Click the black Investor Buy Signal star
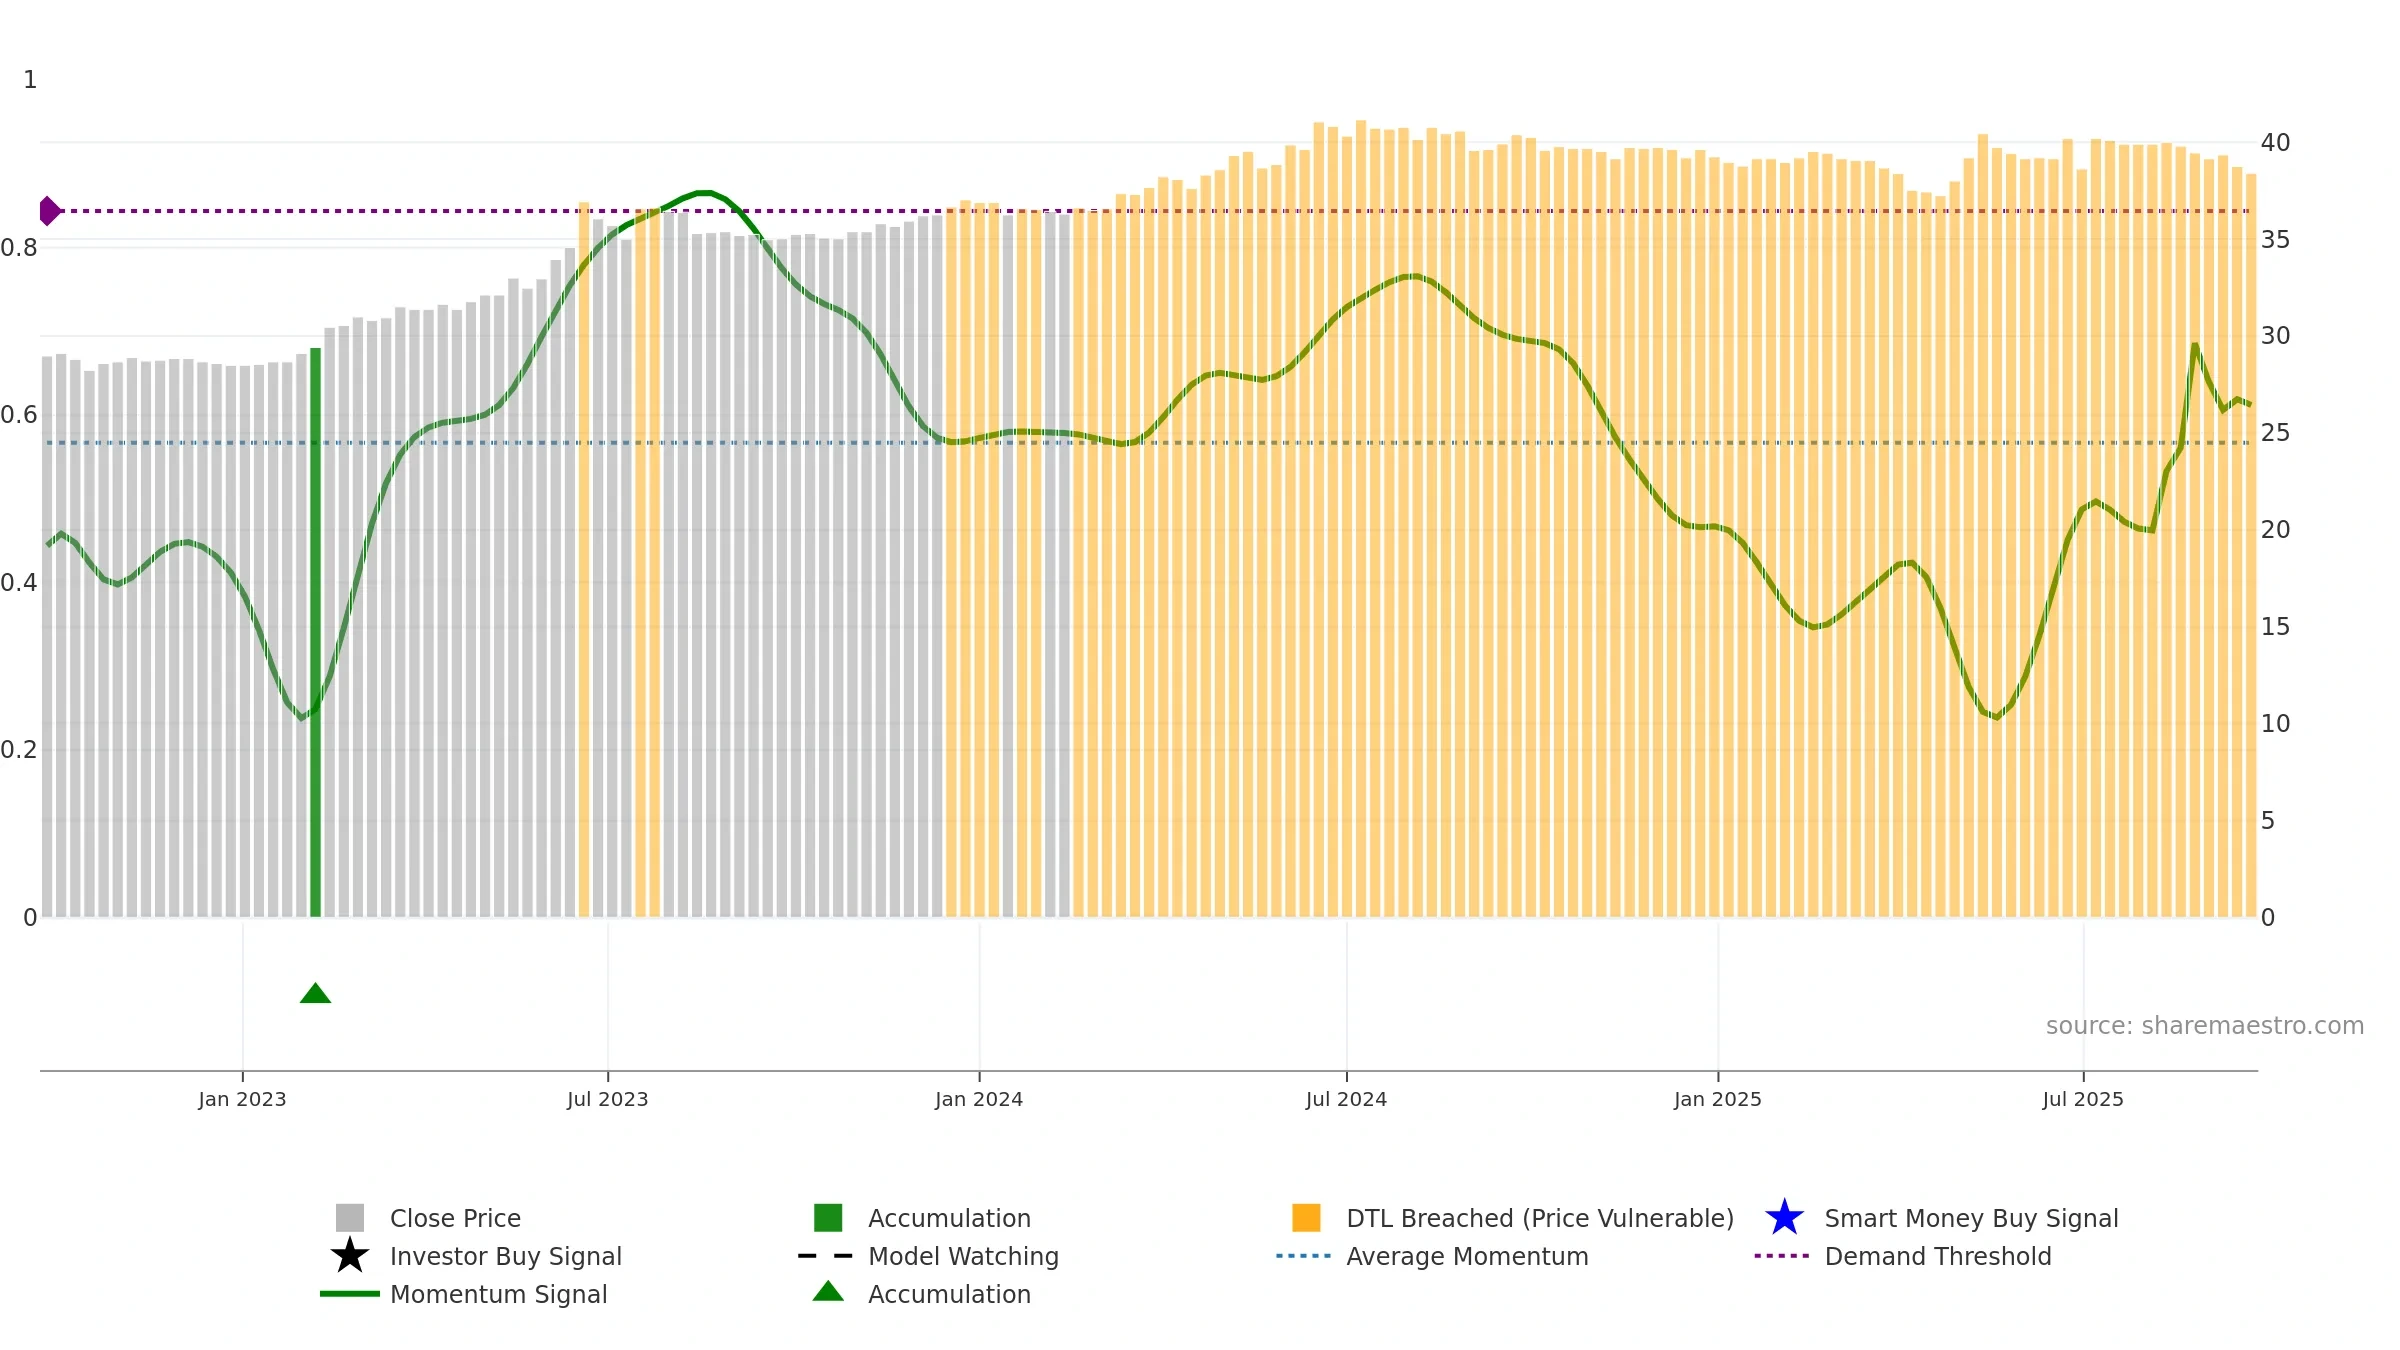Image resolution: width=2400 pixels, height=1350 pixels. tap(349, 1256)
